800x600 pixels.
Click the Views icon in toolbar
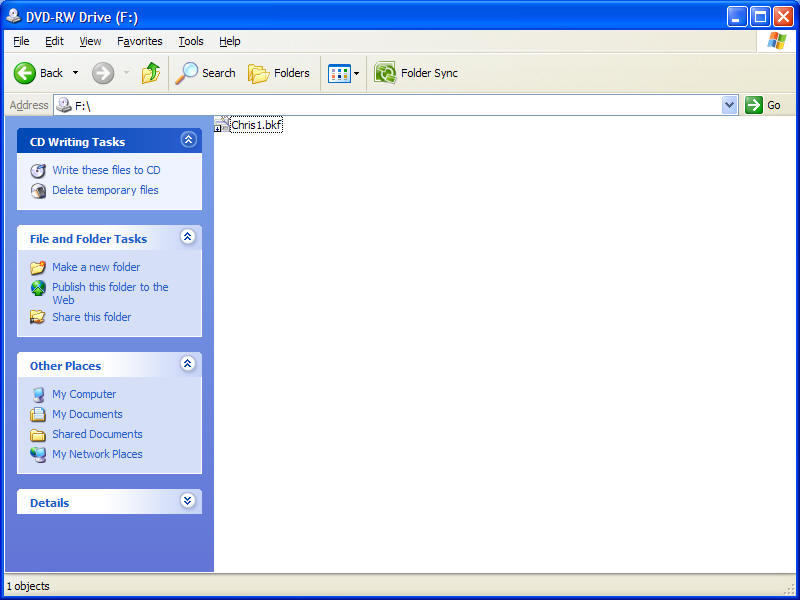pos(339,73)
